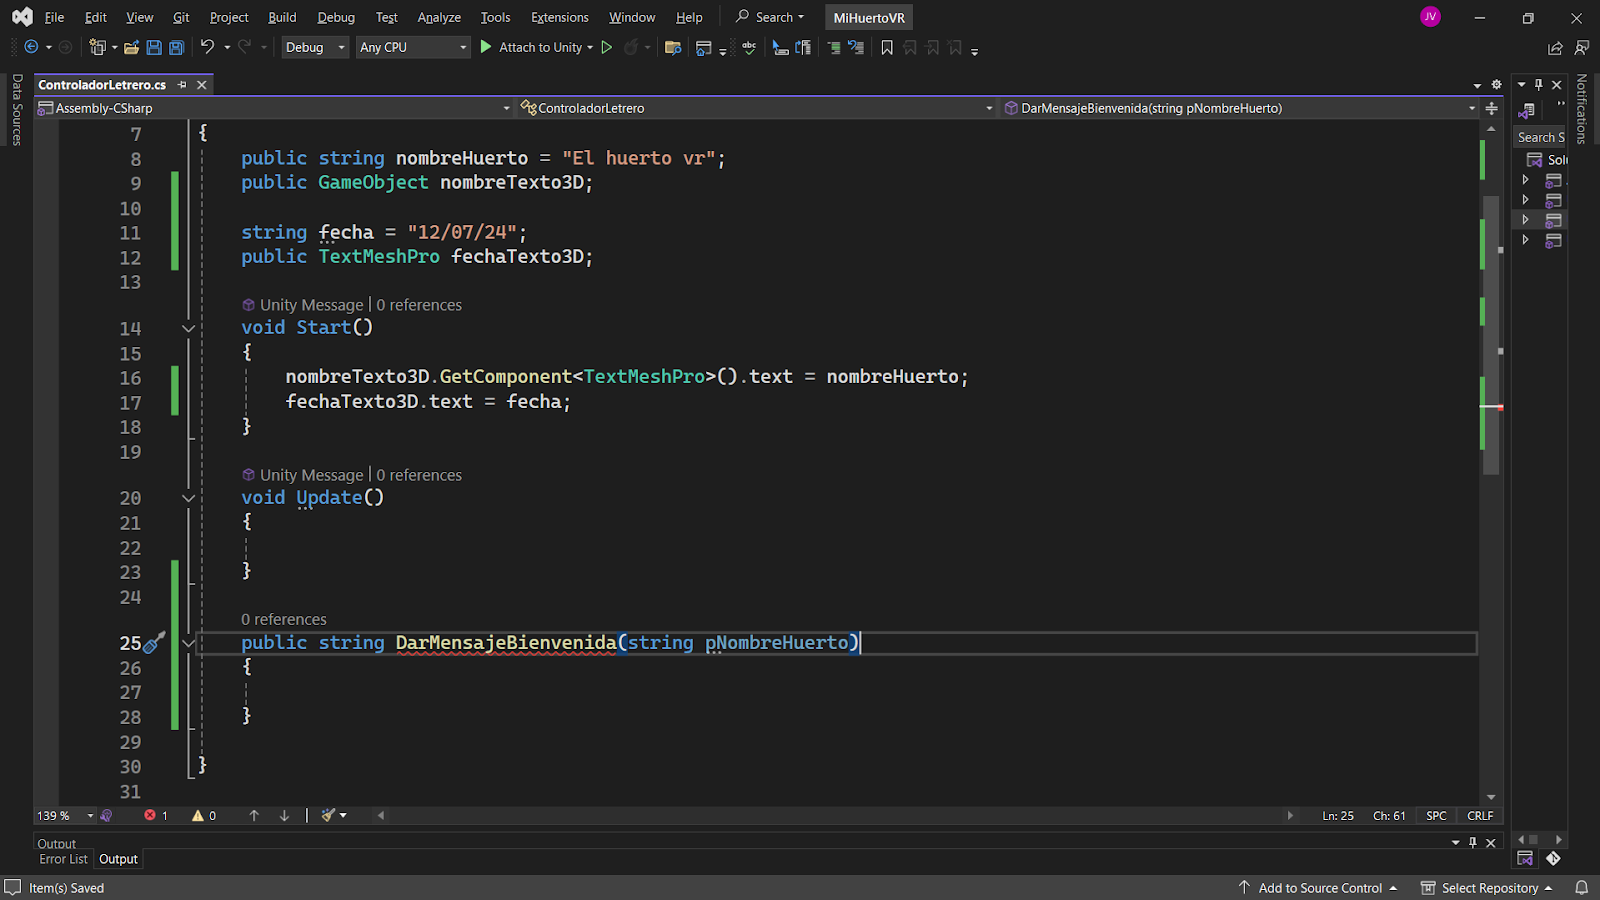Click Select Repository in status bar
Screen dimensions: 1600x900
tap(1489, 888)
